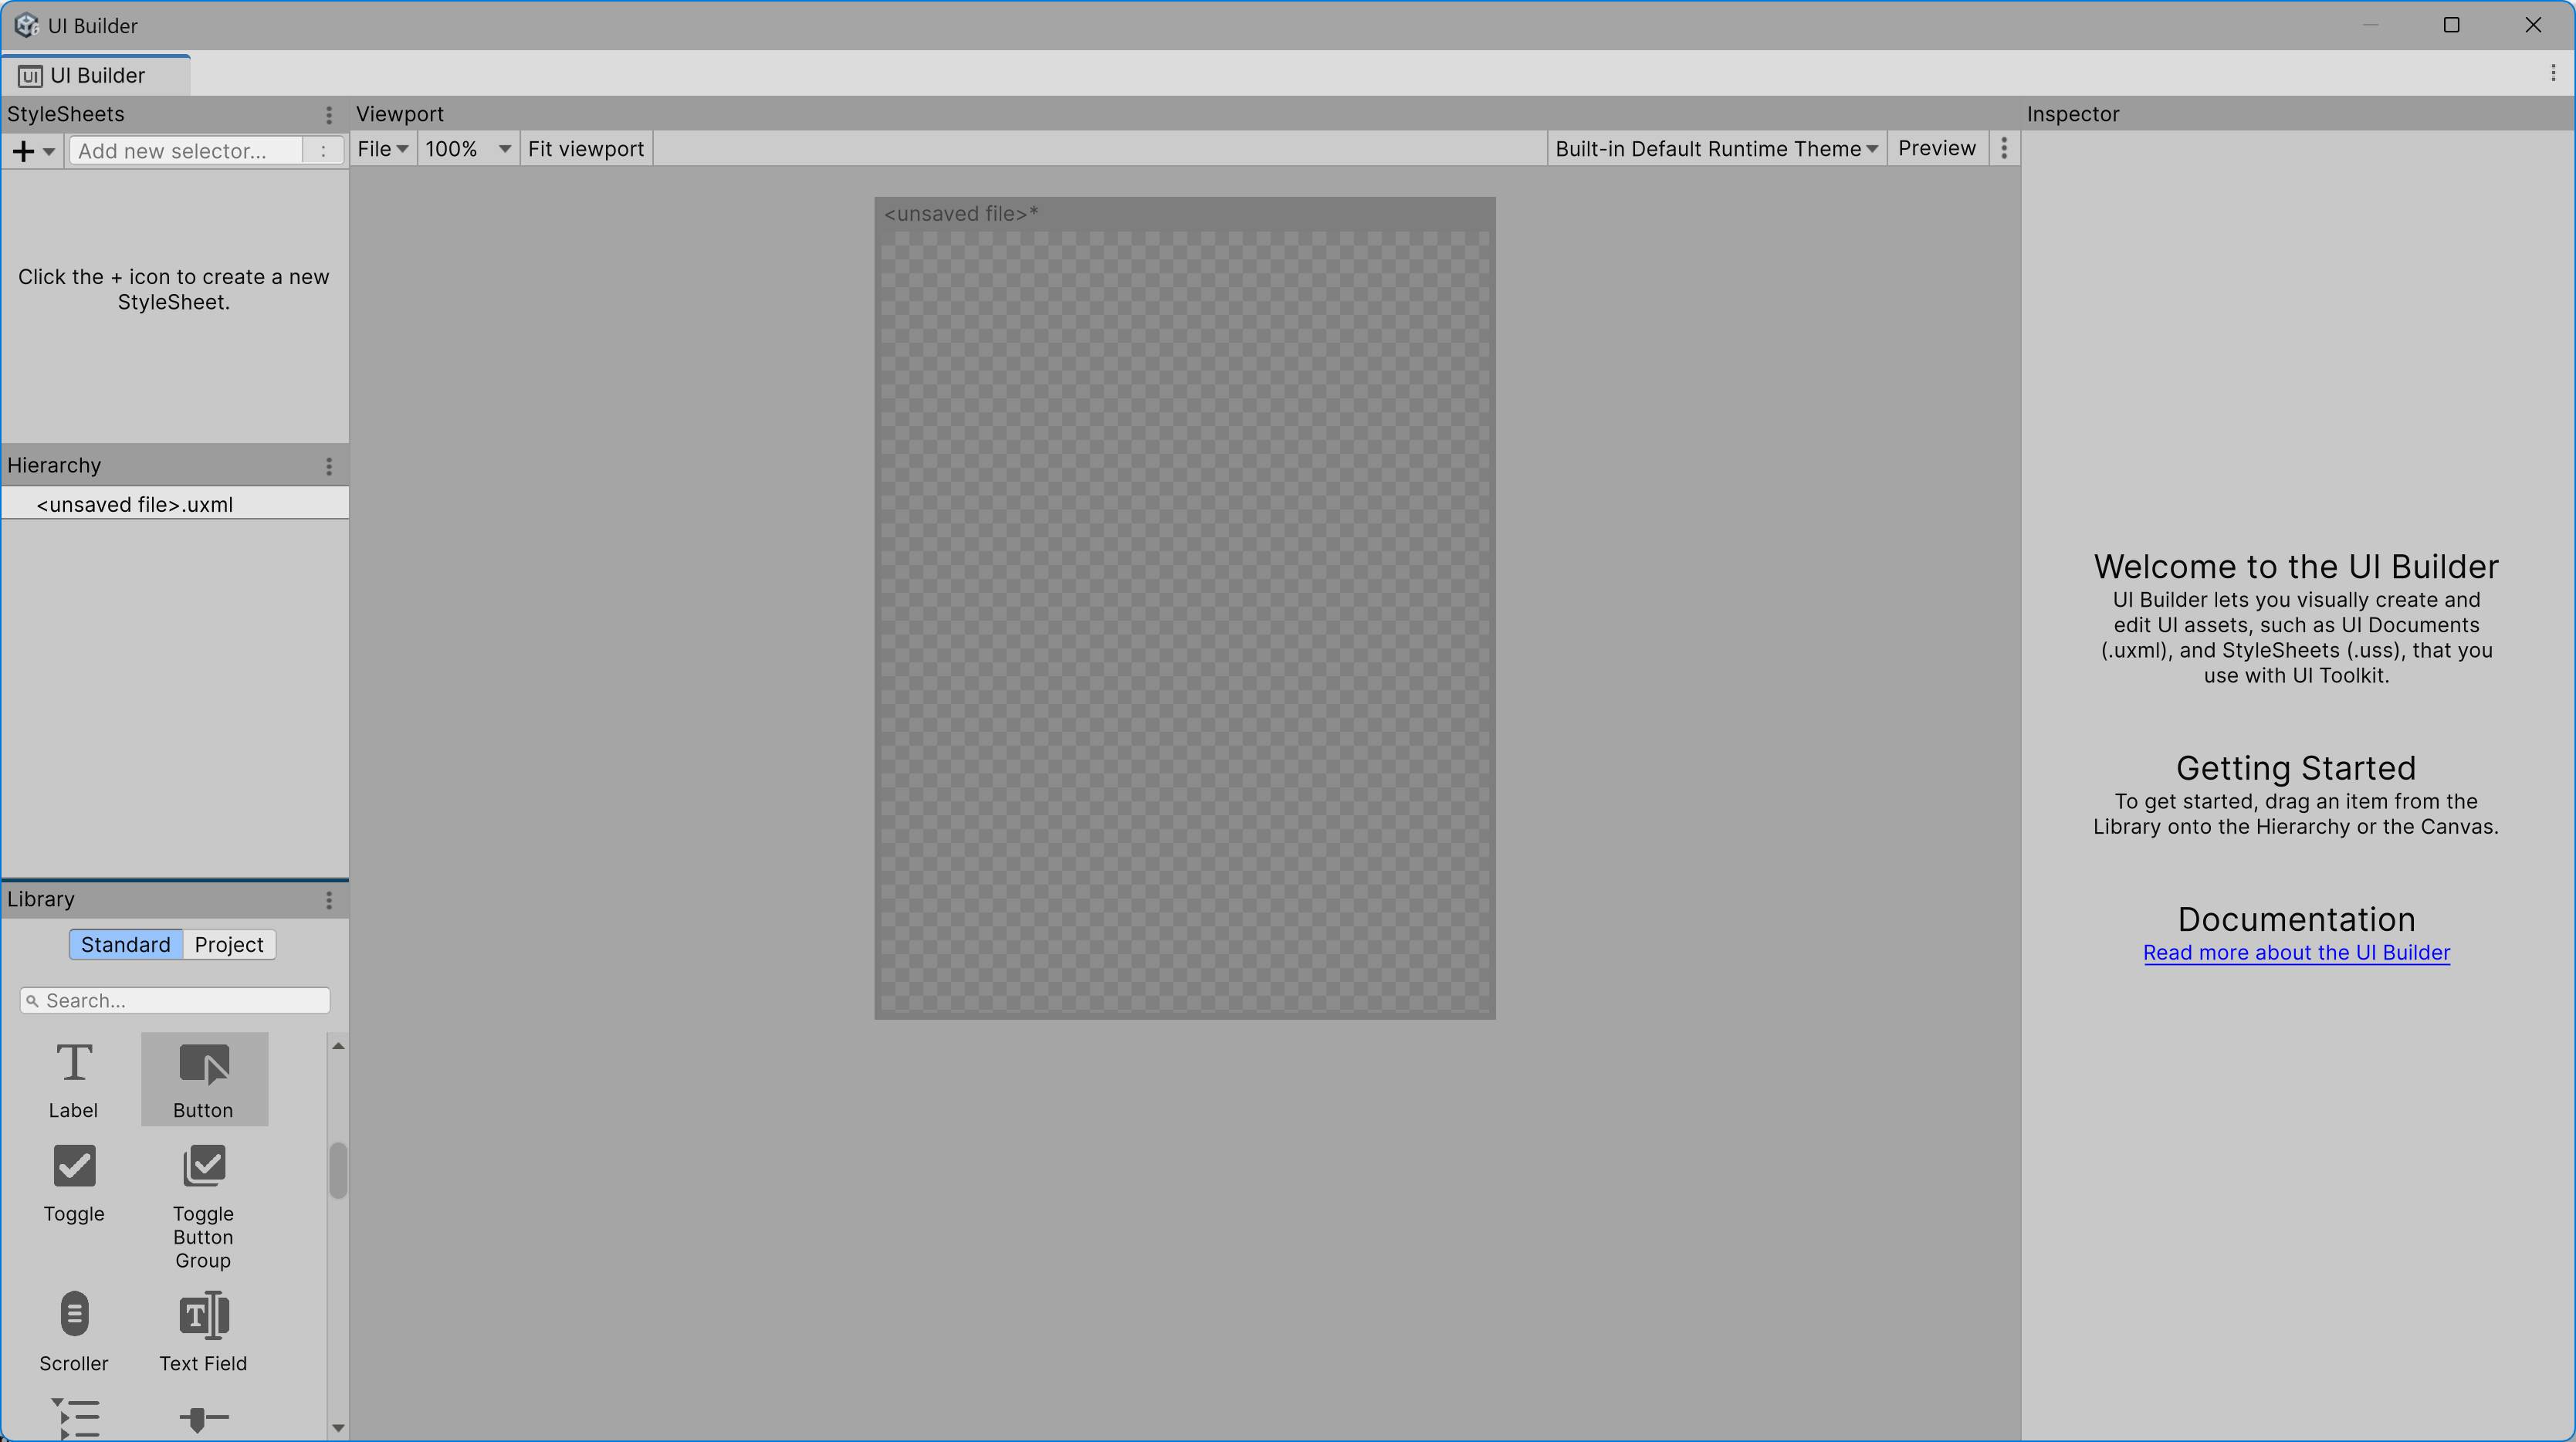
Task: Toggle Preview mode button
Action: (1937, 149)
